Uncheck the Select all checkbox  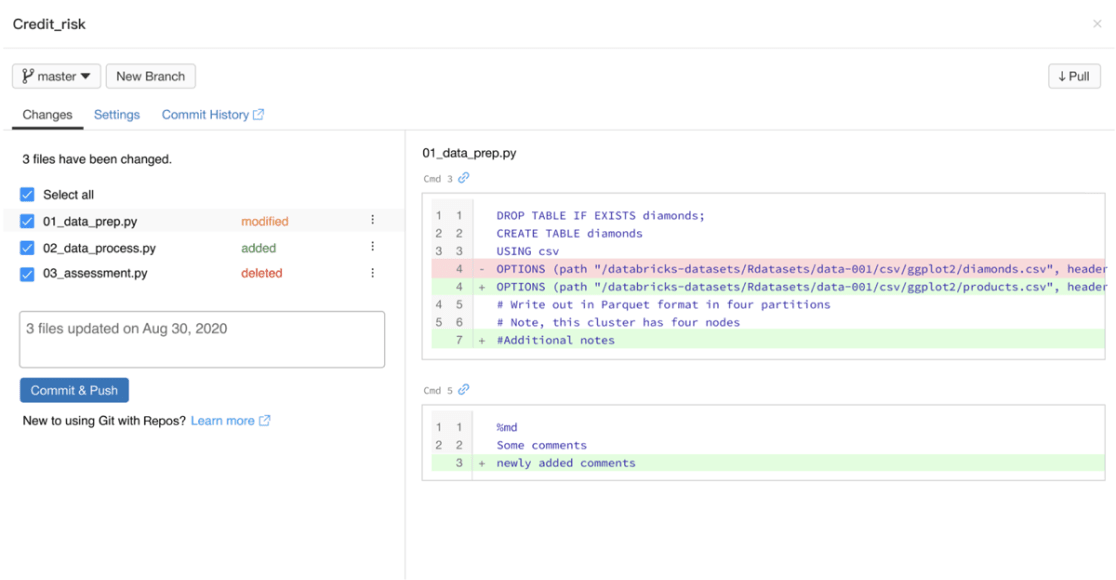[25, 194]
